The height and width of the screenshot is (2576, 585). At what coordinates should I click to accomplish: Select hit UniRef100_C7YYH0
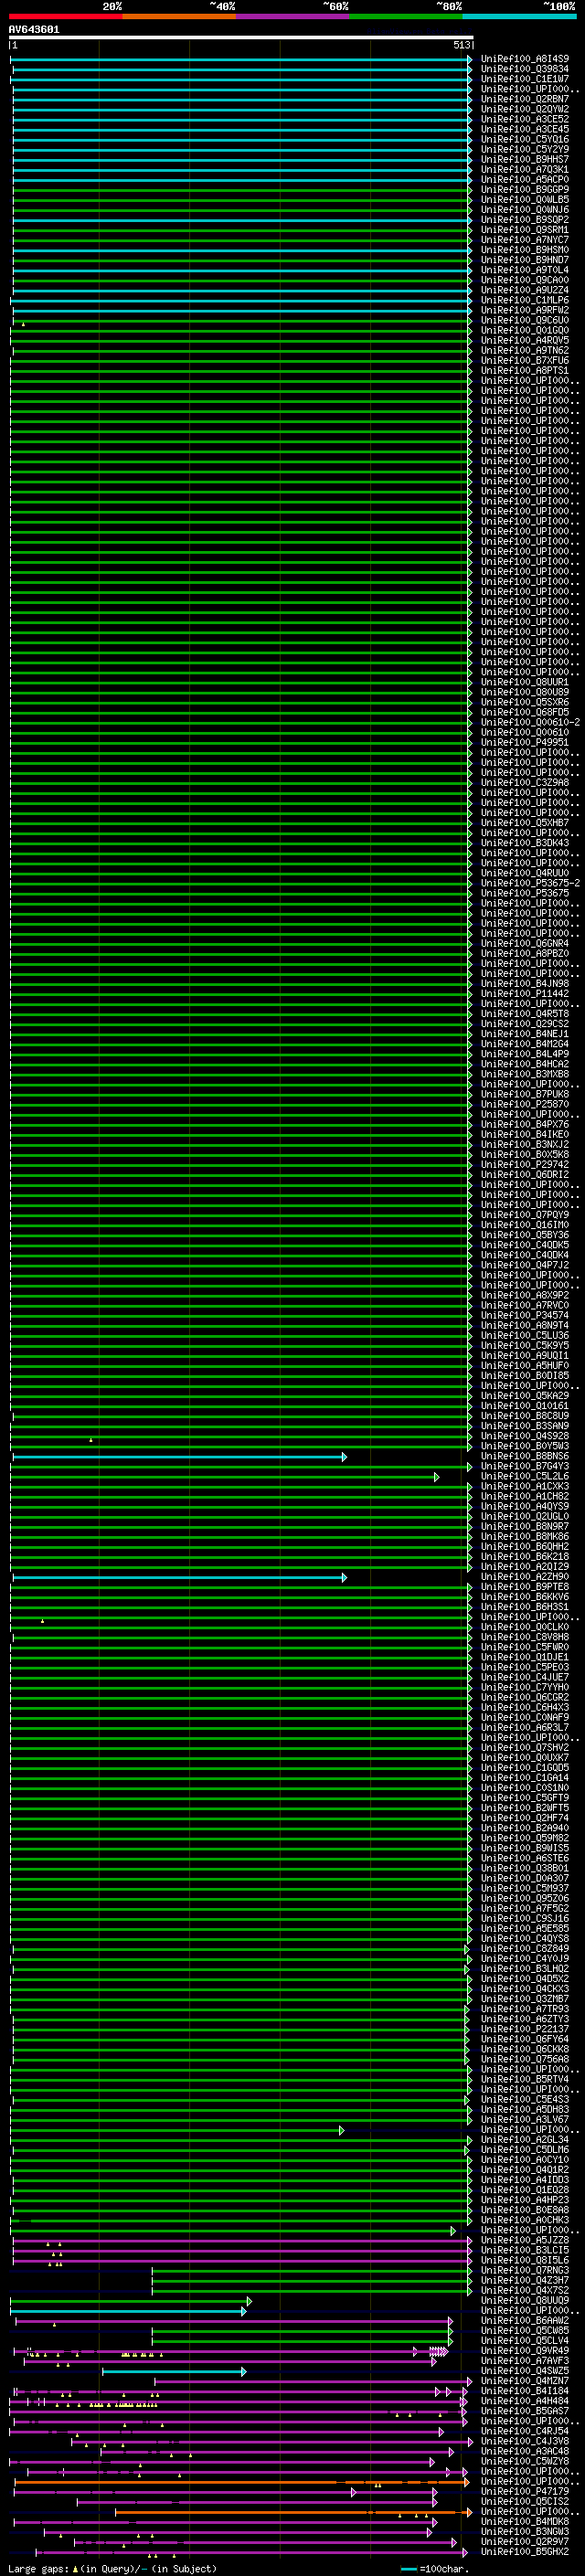point(524,1688)
